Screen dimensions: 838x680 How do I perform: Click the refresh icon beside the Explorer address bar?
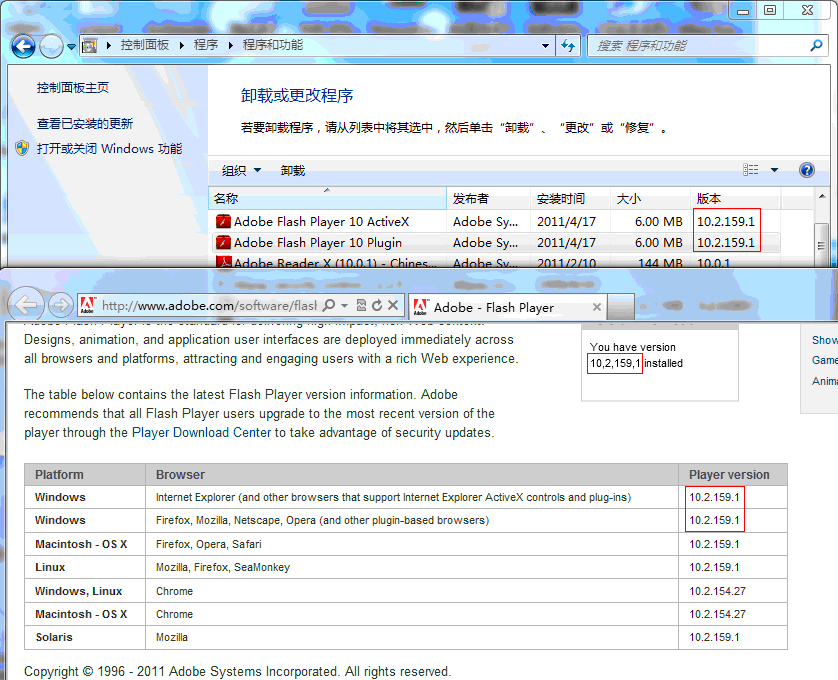click(568, 46)
